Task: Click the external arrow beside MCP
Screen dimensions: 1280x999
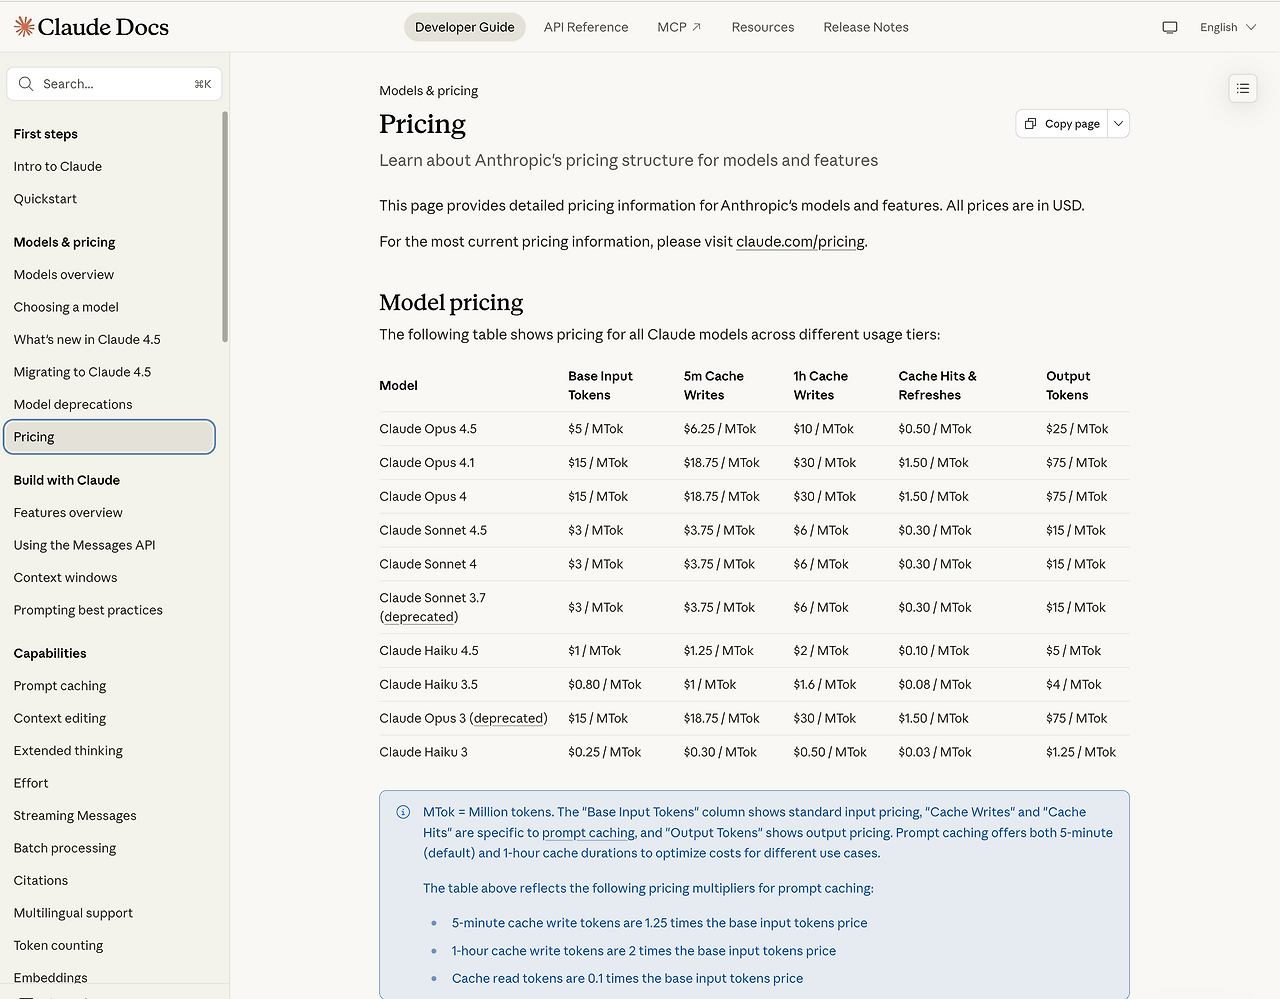Action: (697, 27)
